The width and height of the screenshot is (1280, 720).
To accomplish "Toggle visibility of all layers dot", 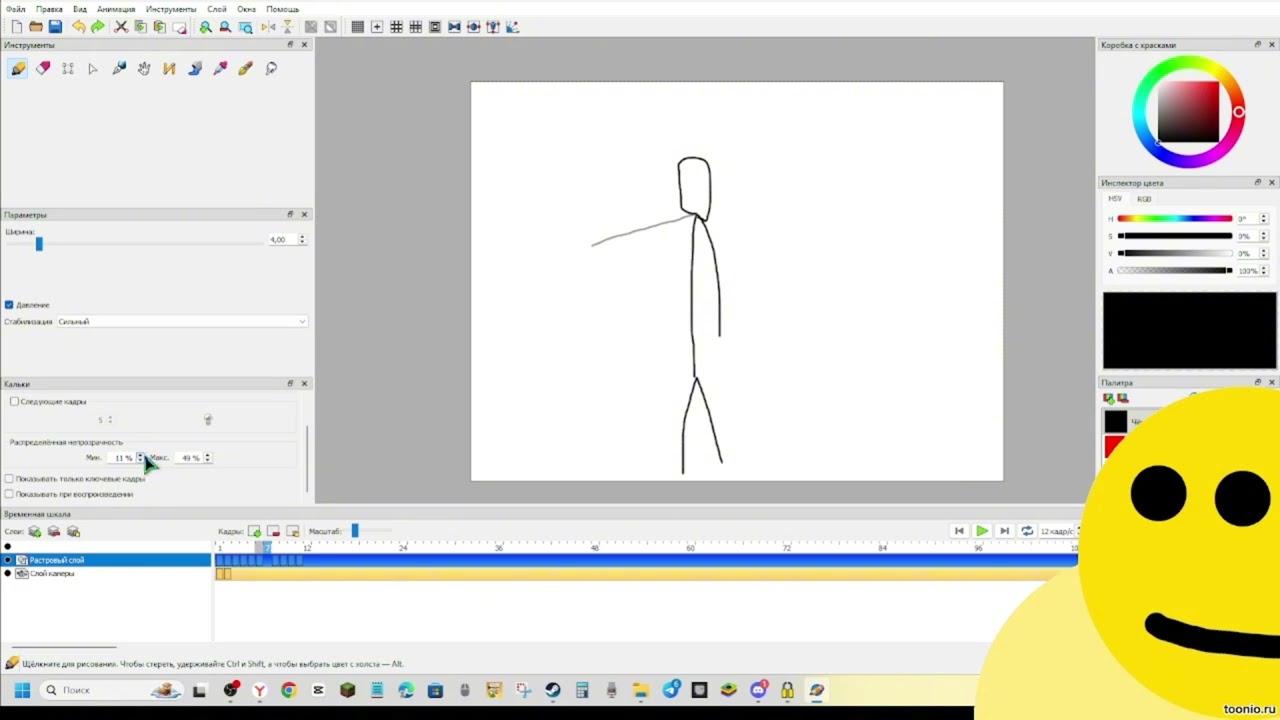I will point(8,547).
